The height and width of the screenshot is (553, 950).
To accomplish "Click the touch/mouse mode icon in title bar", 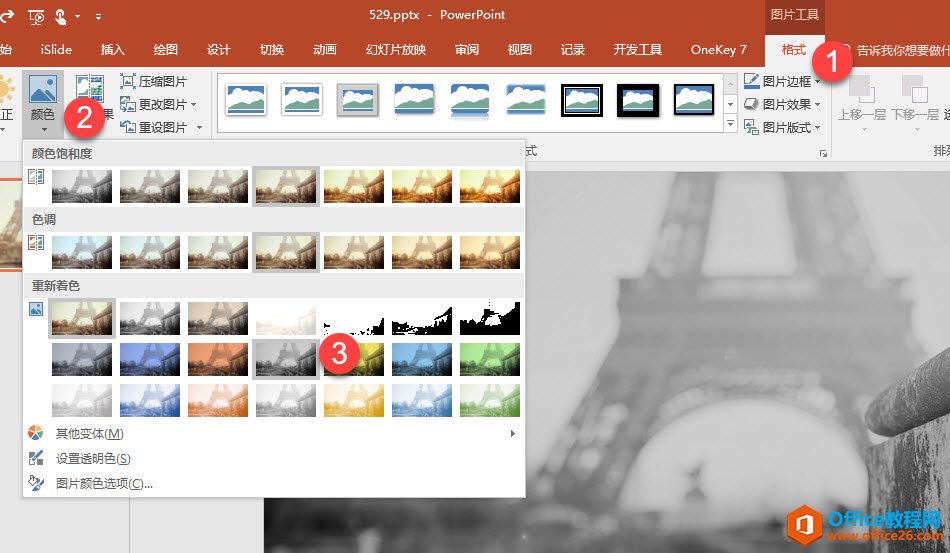I will [64, 16].
